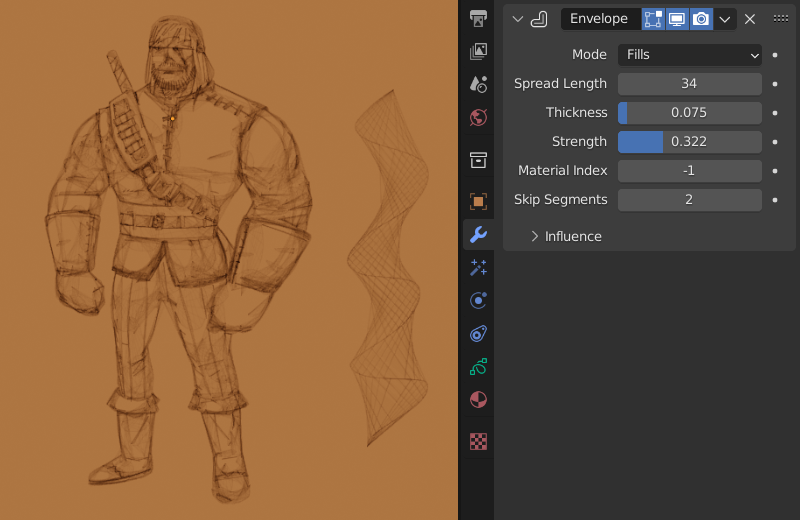The image size is (800, 520).
Task: Select the Modifiers wrench tab
Action: point(478,234)
